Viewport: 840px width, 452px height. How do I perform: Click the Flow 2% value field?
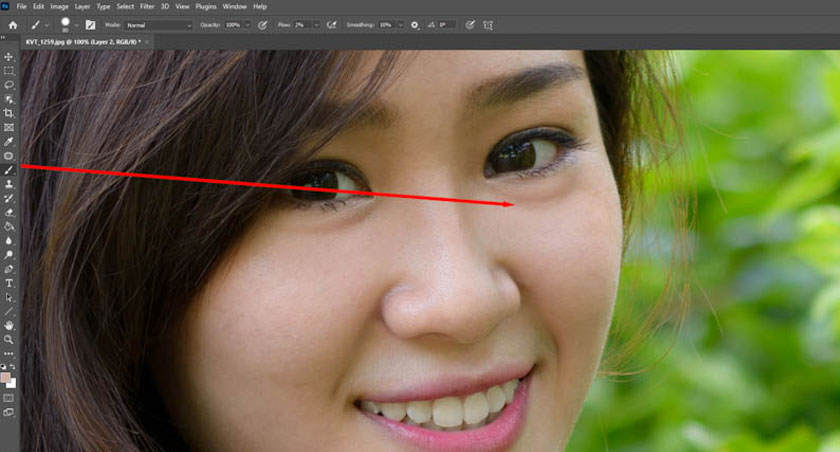[303, 25]
